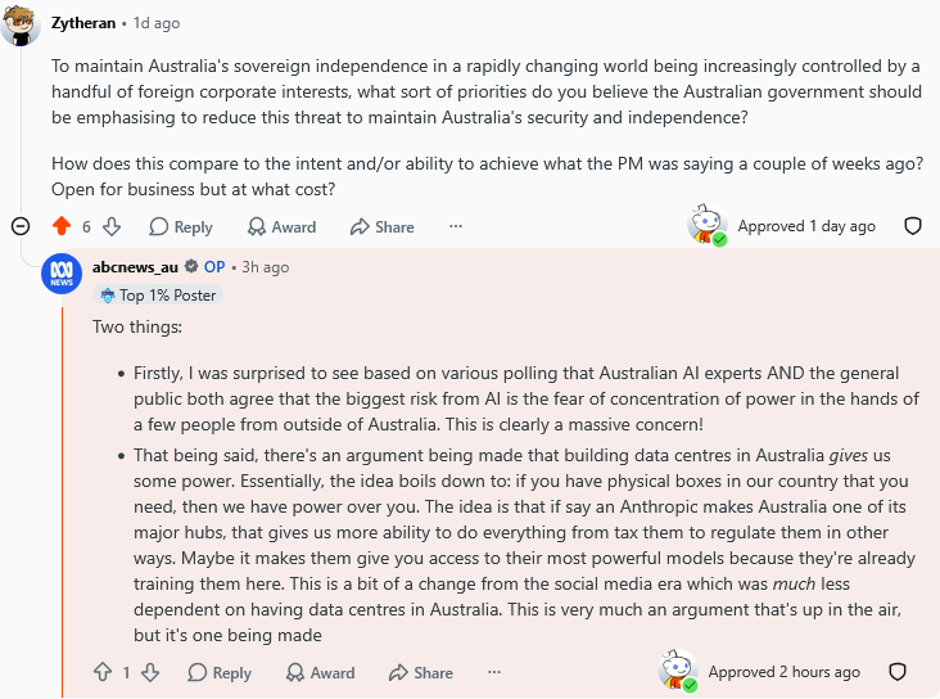
Task: Share Zytheran's comment
Action: coord(382,227)
